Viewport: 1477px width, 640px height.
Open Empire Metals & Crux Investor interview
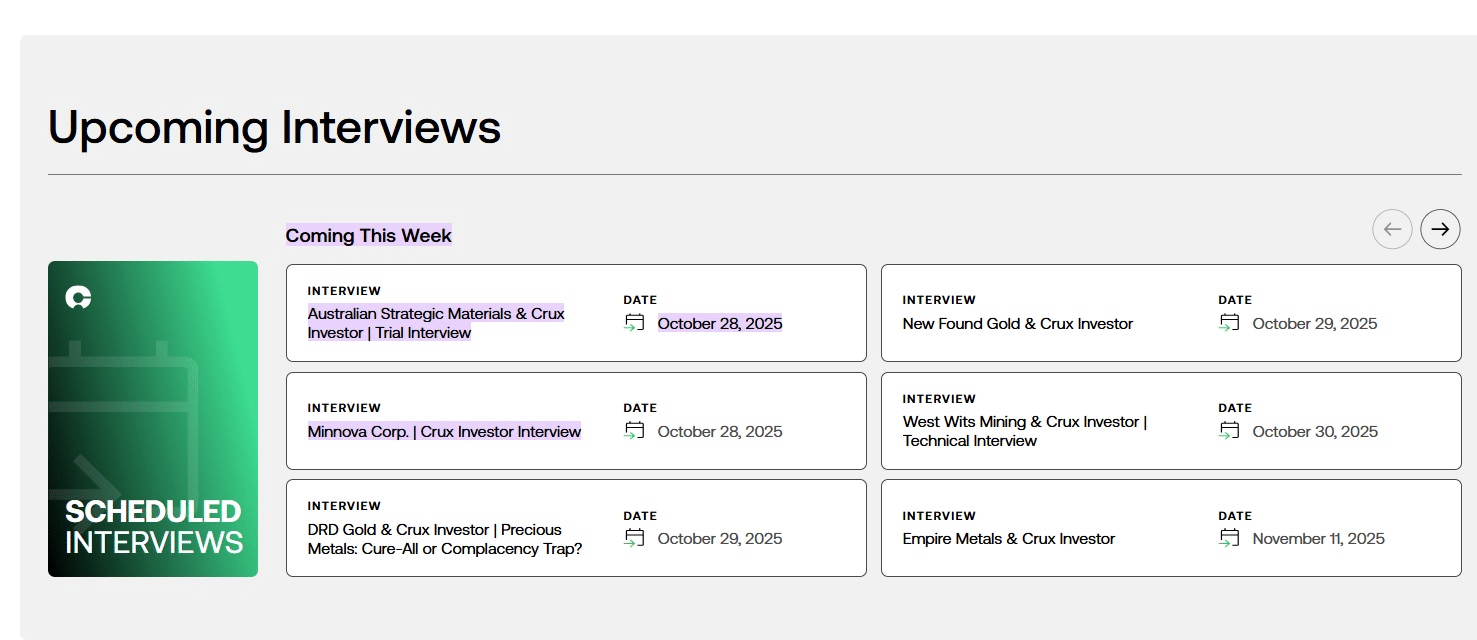click(1008, 539)
